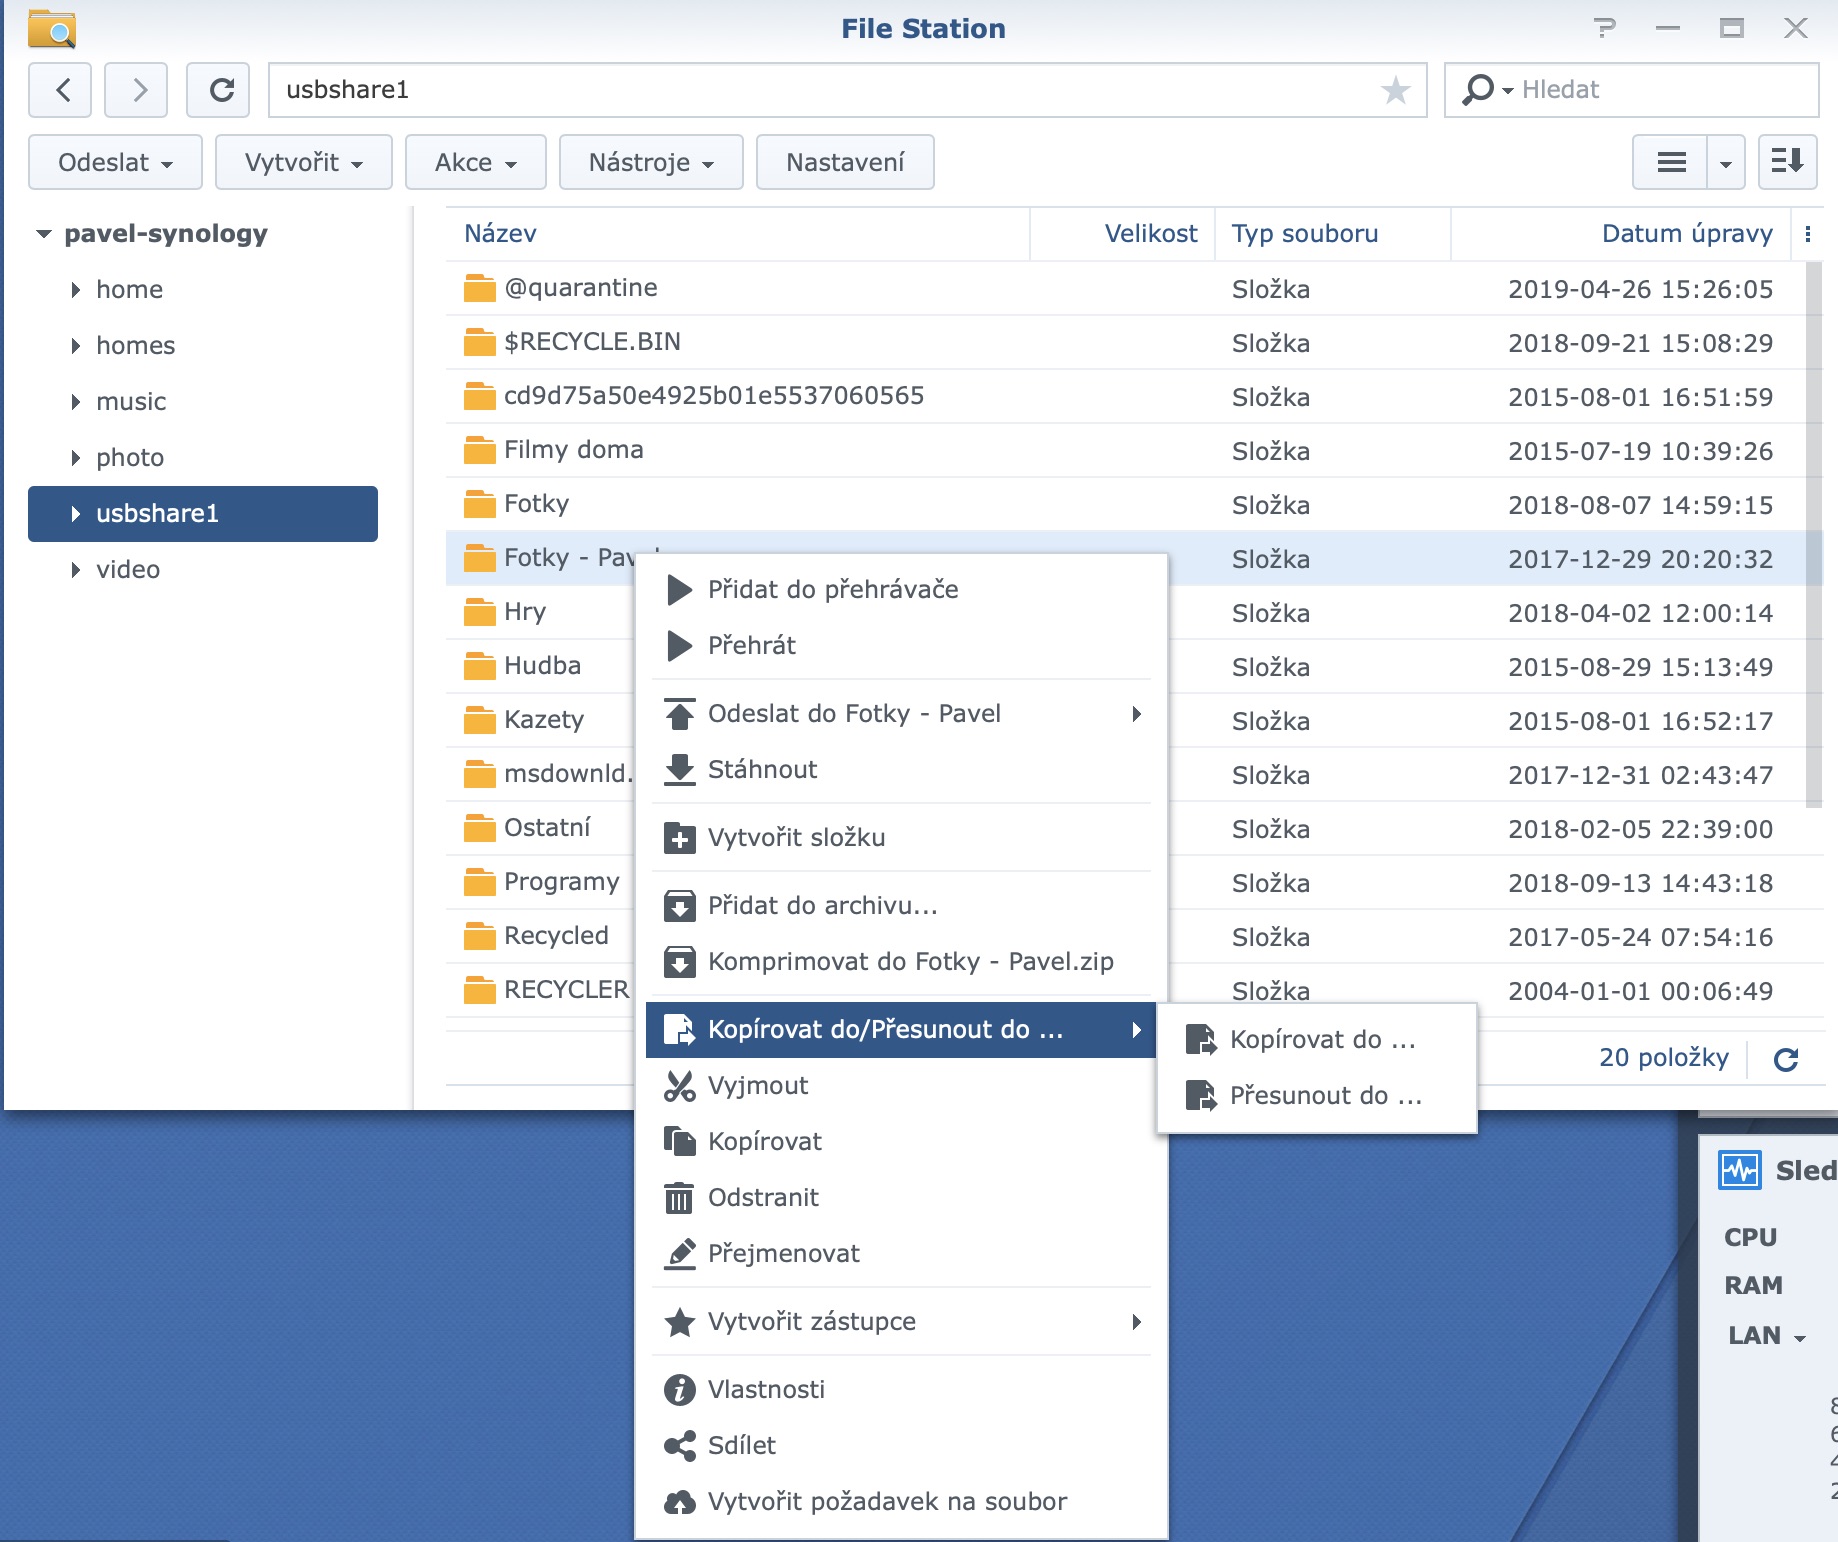Open the Nástroje dropdown menu
The height and width of the screenshot is (1542, 1838).
651,161
